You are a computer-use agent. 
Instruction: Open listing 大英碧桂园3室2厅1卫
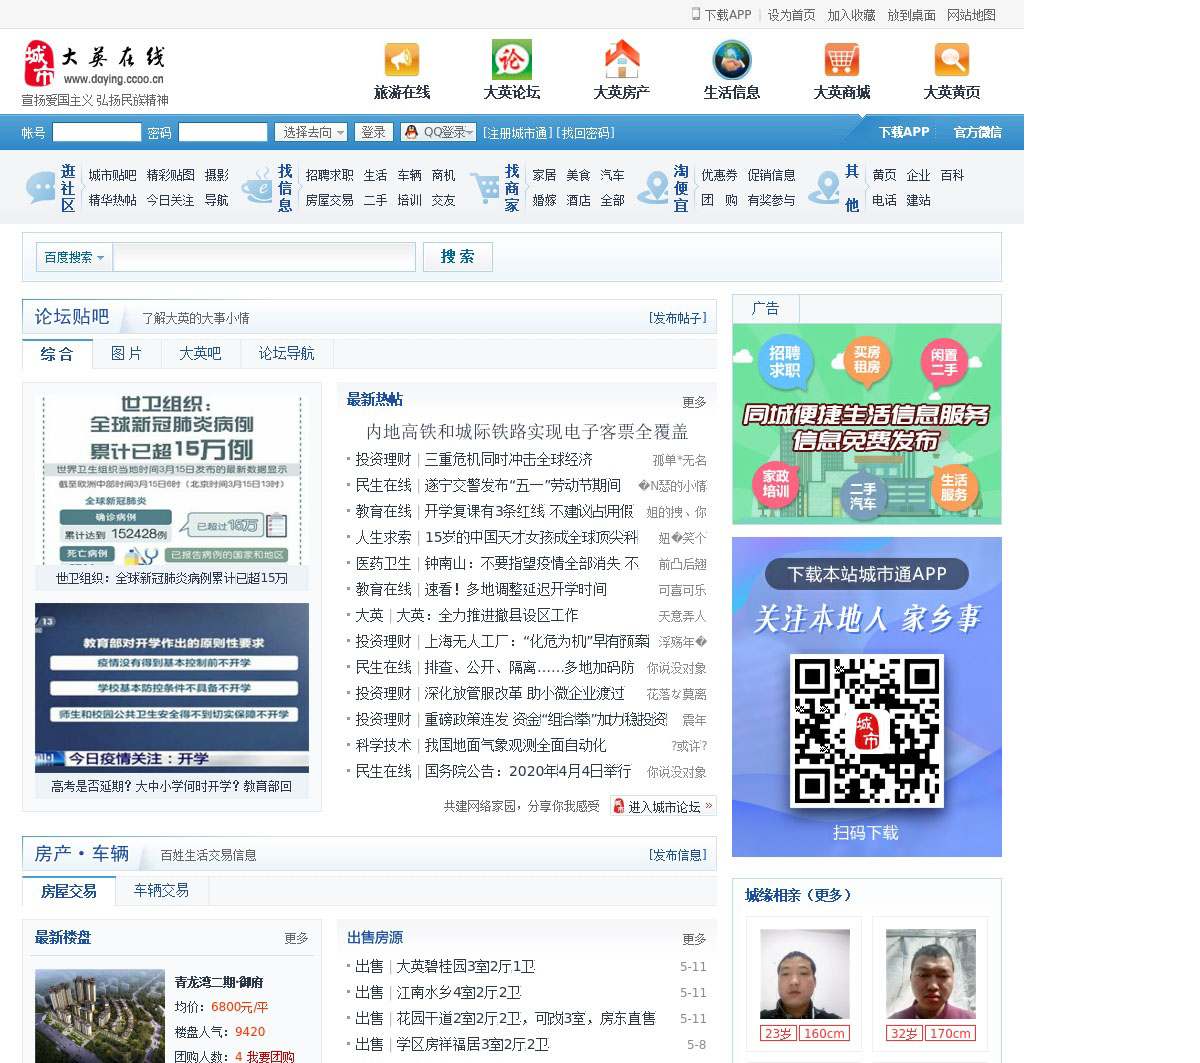click(x=466, y=966)
